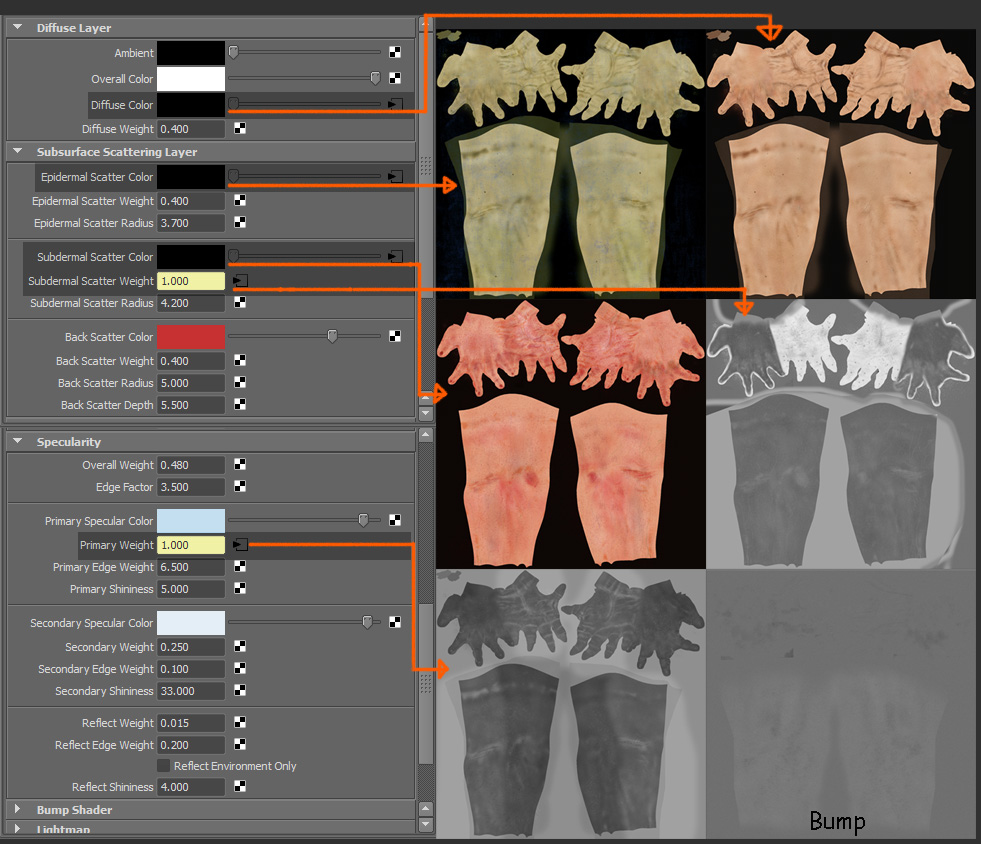The height and width of the screenshot is (844, 981).
Task: Click the checker icon beside Back Scatter Radius
Action: pos(240,382)
